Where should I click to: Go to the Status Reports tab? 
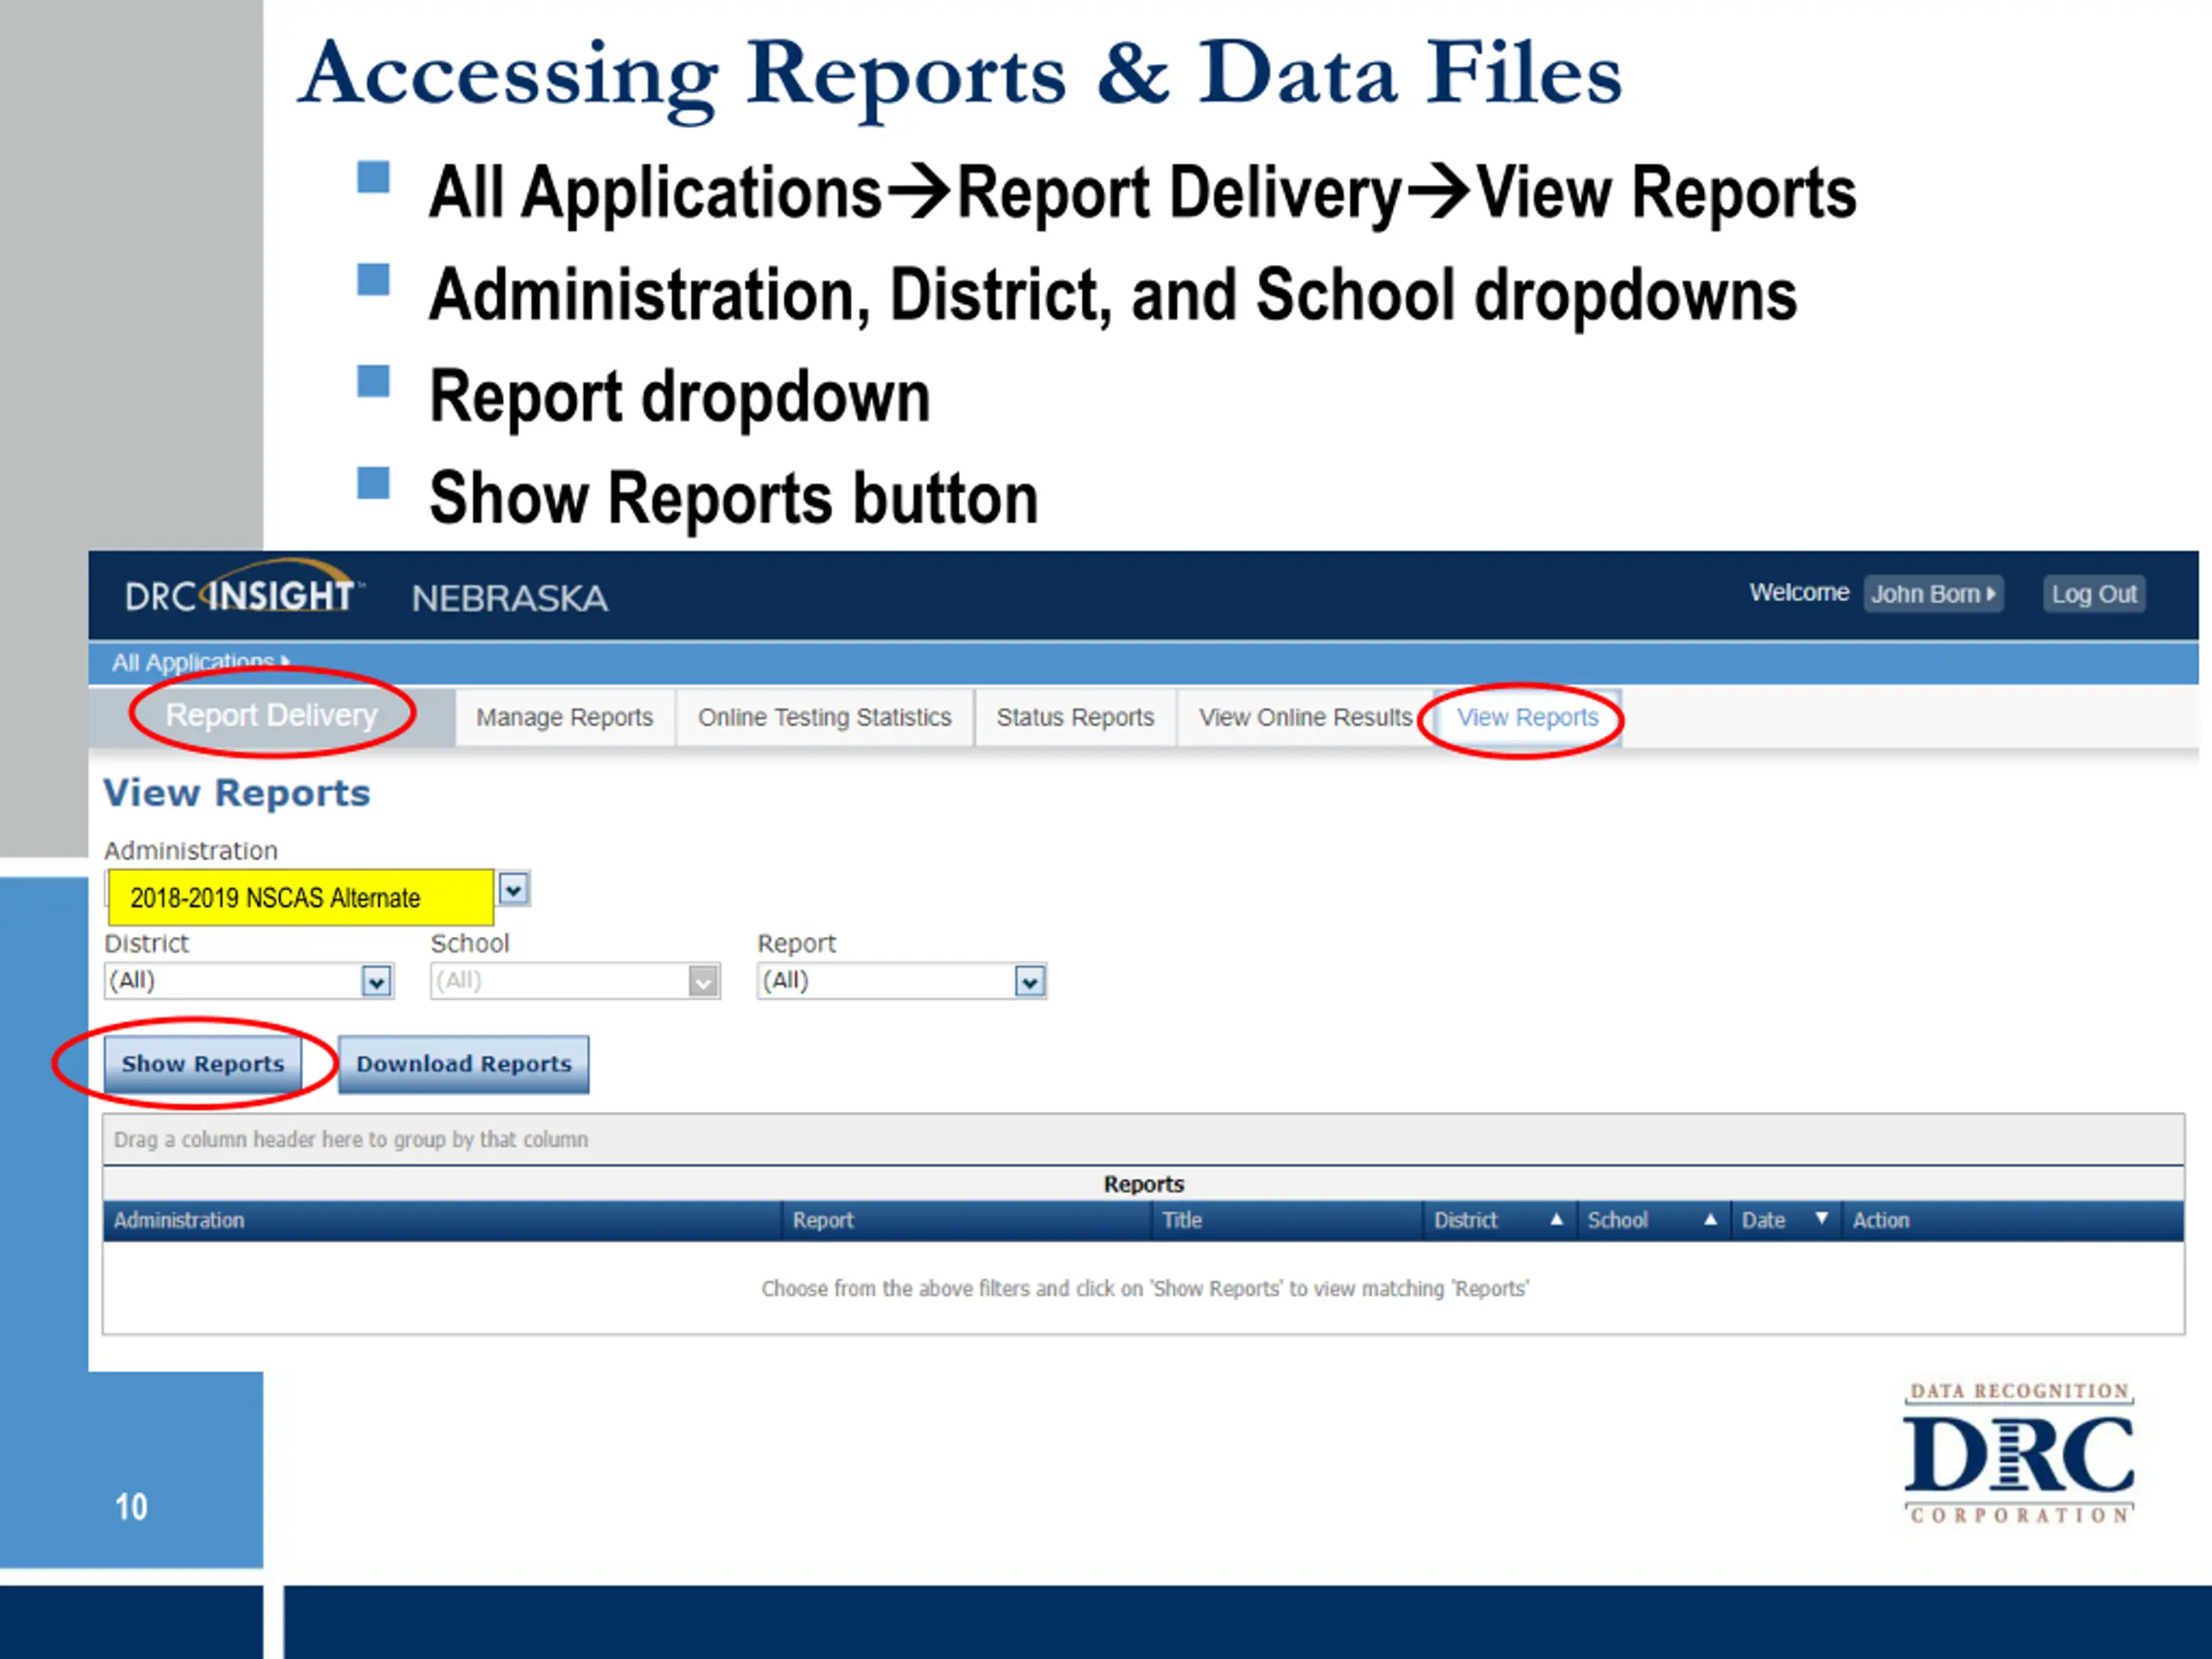[x=1075, y=717]
